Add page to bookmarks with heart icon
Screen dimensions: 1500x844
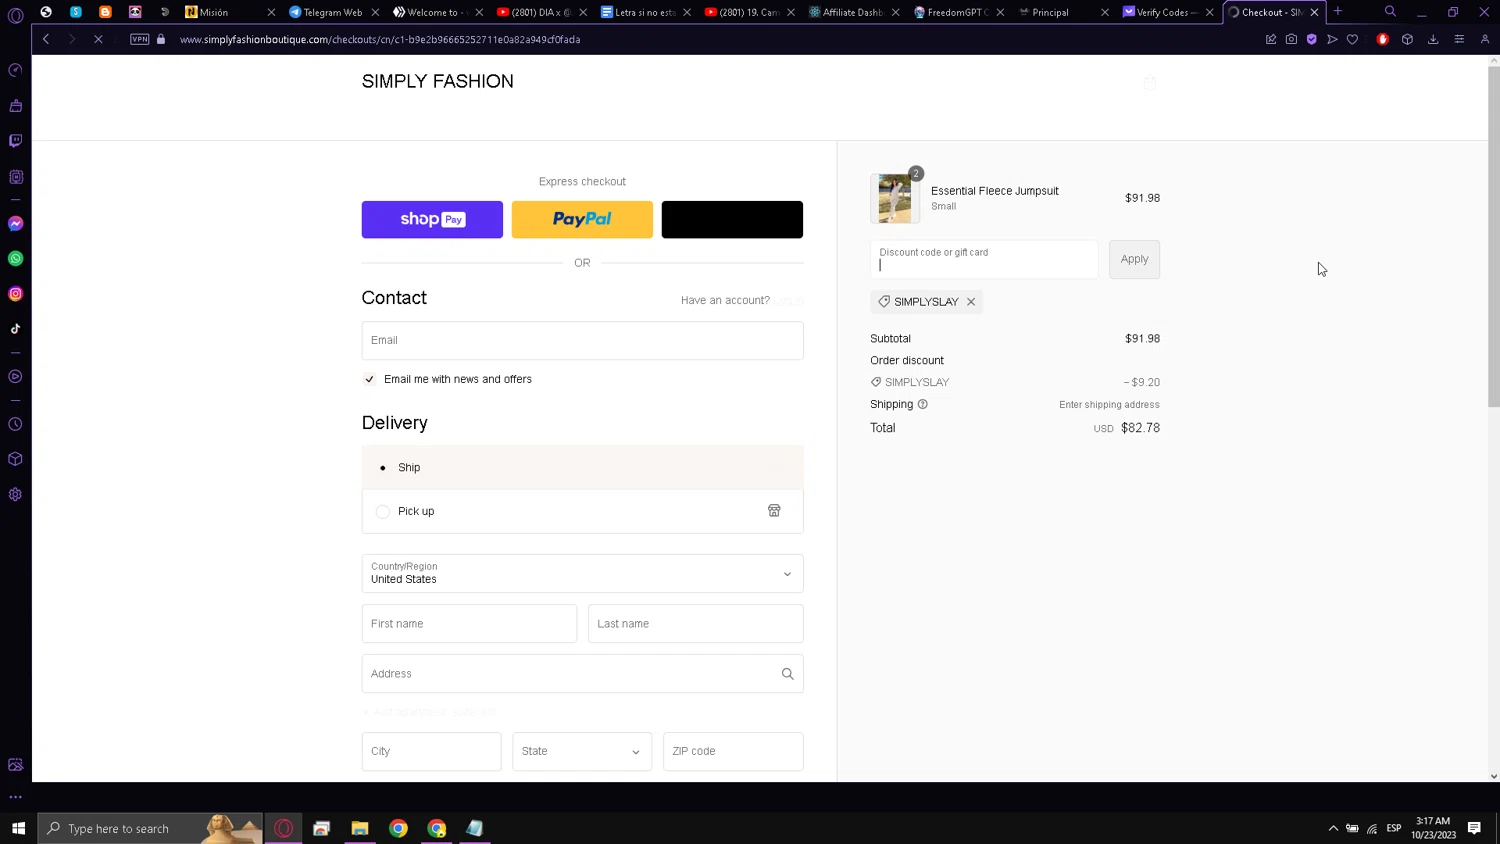(x=1352, y=39)
